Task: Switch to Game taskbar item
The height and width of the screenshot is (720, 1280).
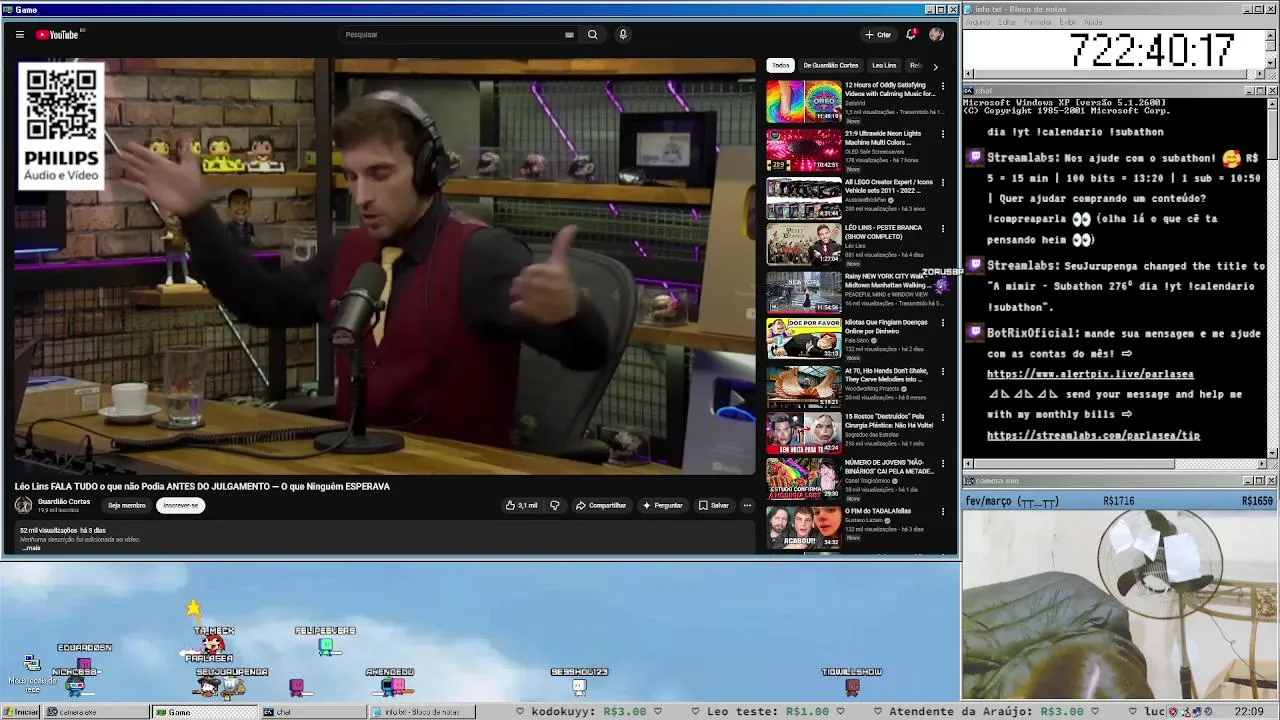Action: click(x=204, y=712)
